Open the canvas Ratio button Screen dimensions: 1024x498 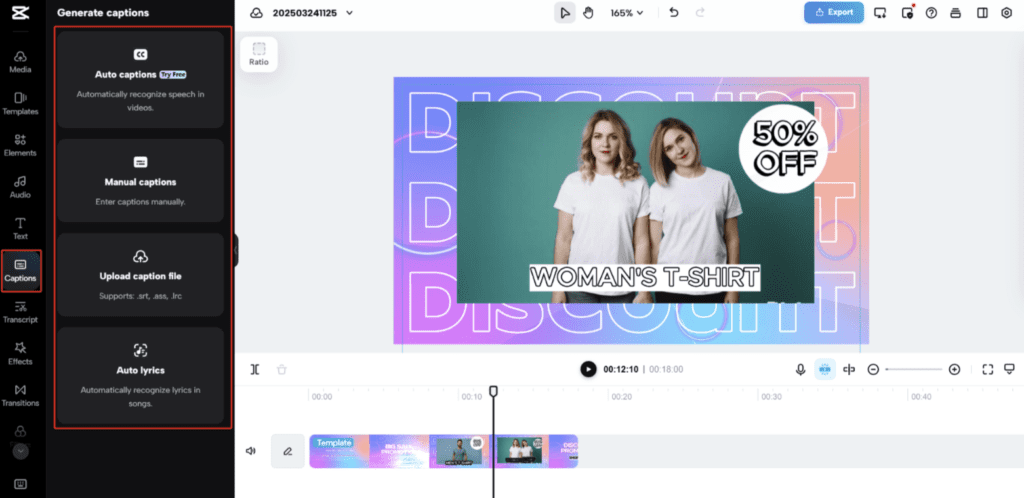259,54
